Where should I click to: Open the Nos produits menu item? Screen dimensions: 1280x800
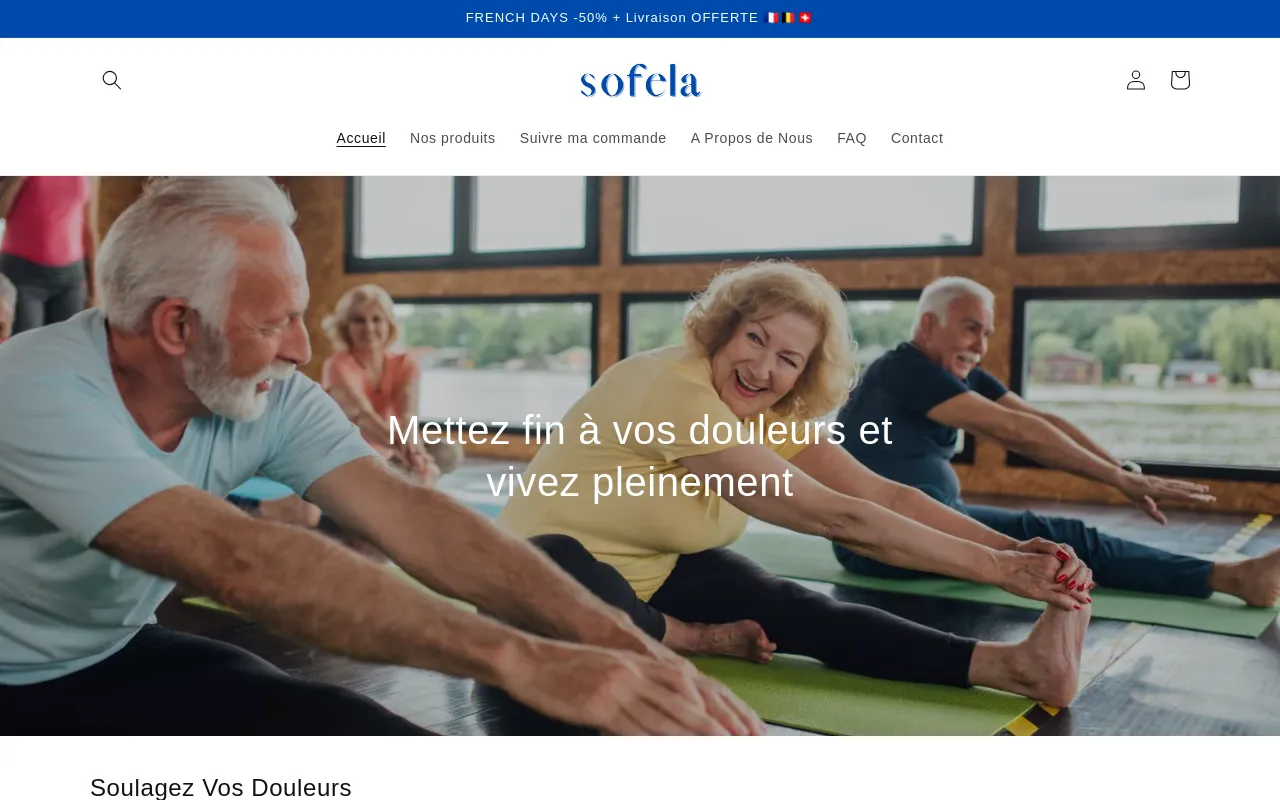coord(452,138)
